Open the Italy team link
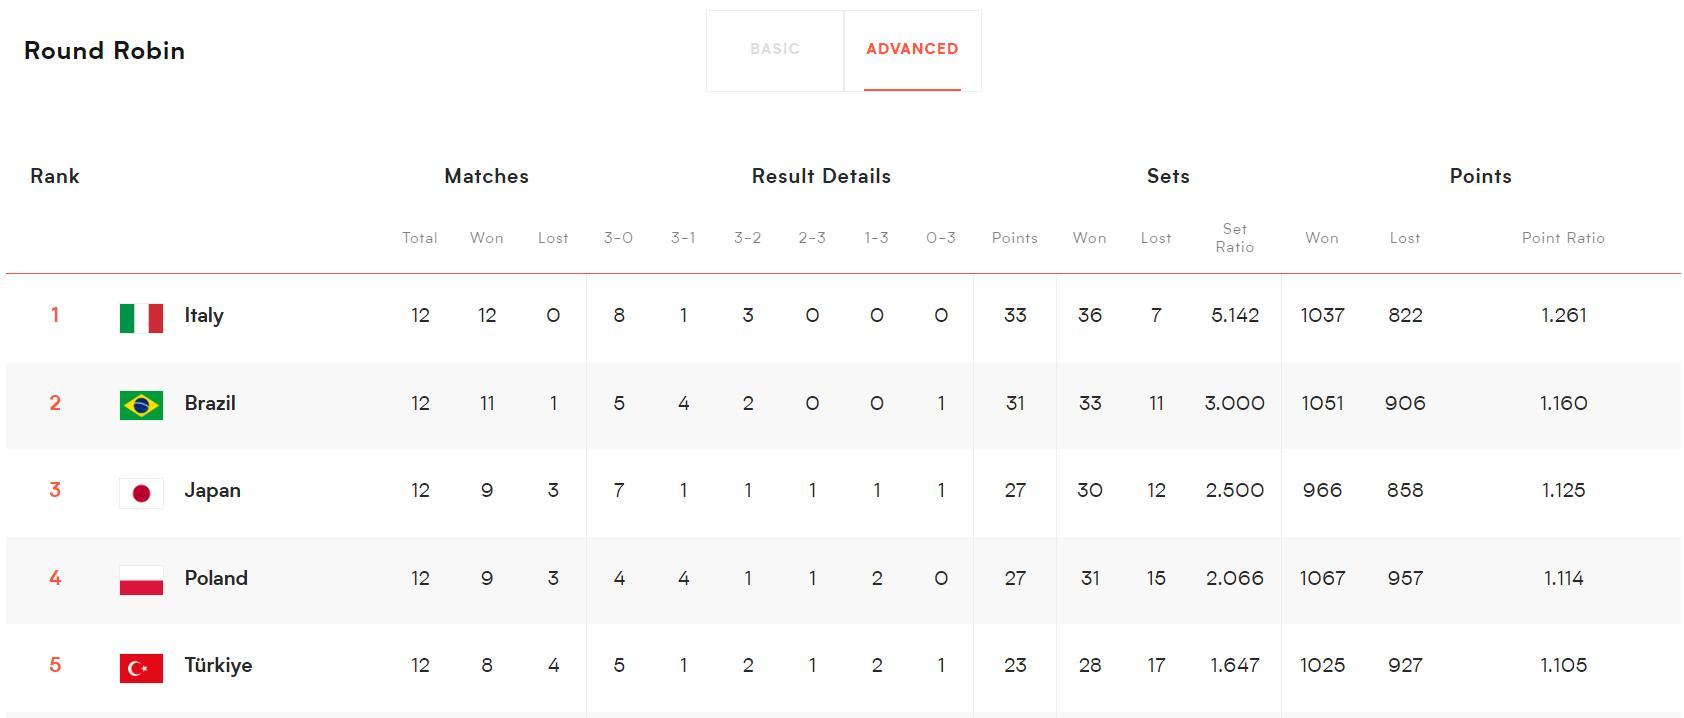The width and height of the screenshot is (1684, 718). (x=204, y=316)
